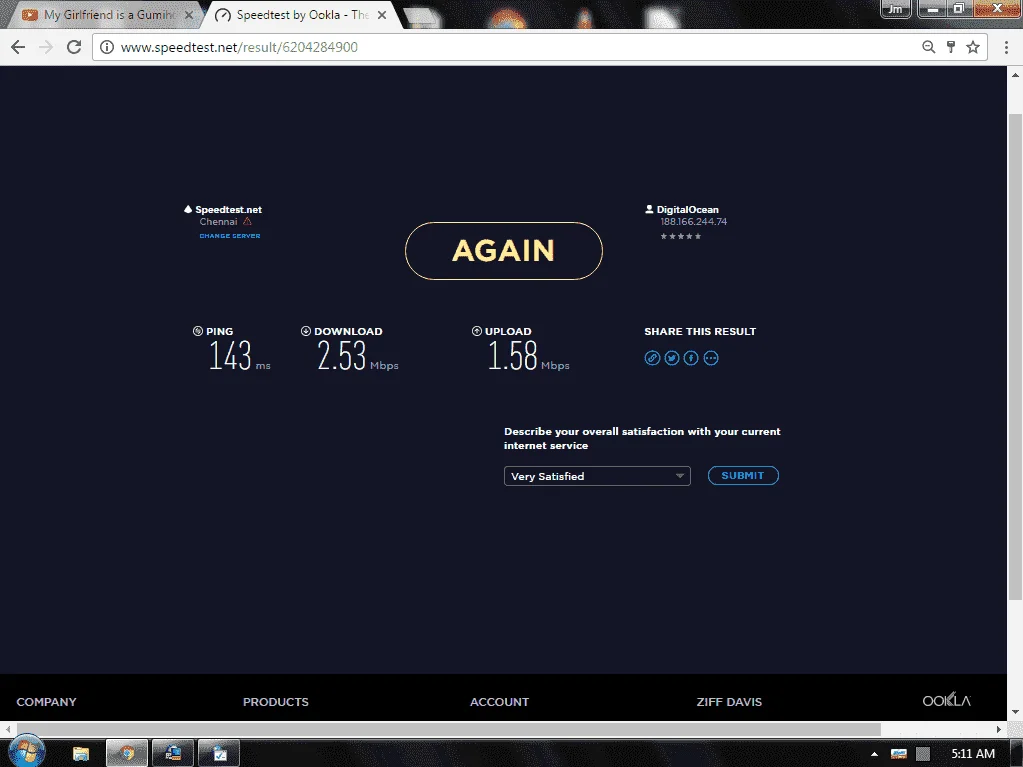
Task: Click the IP address 188.166.244.74
Action: [694, 222]
